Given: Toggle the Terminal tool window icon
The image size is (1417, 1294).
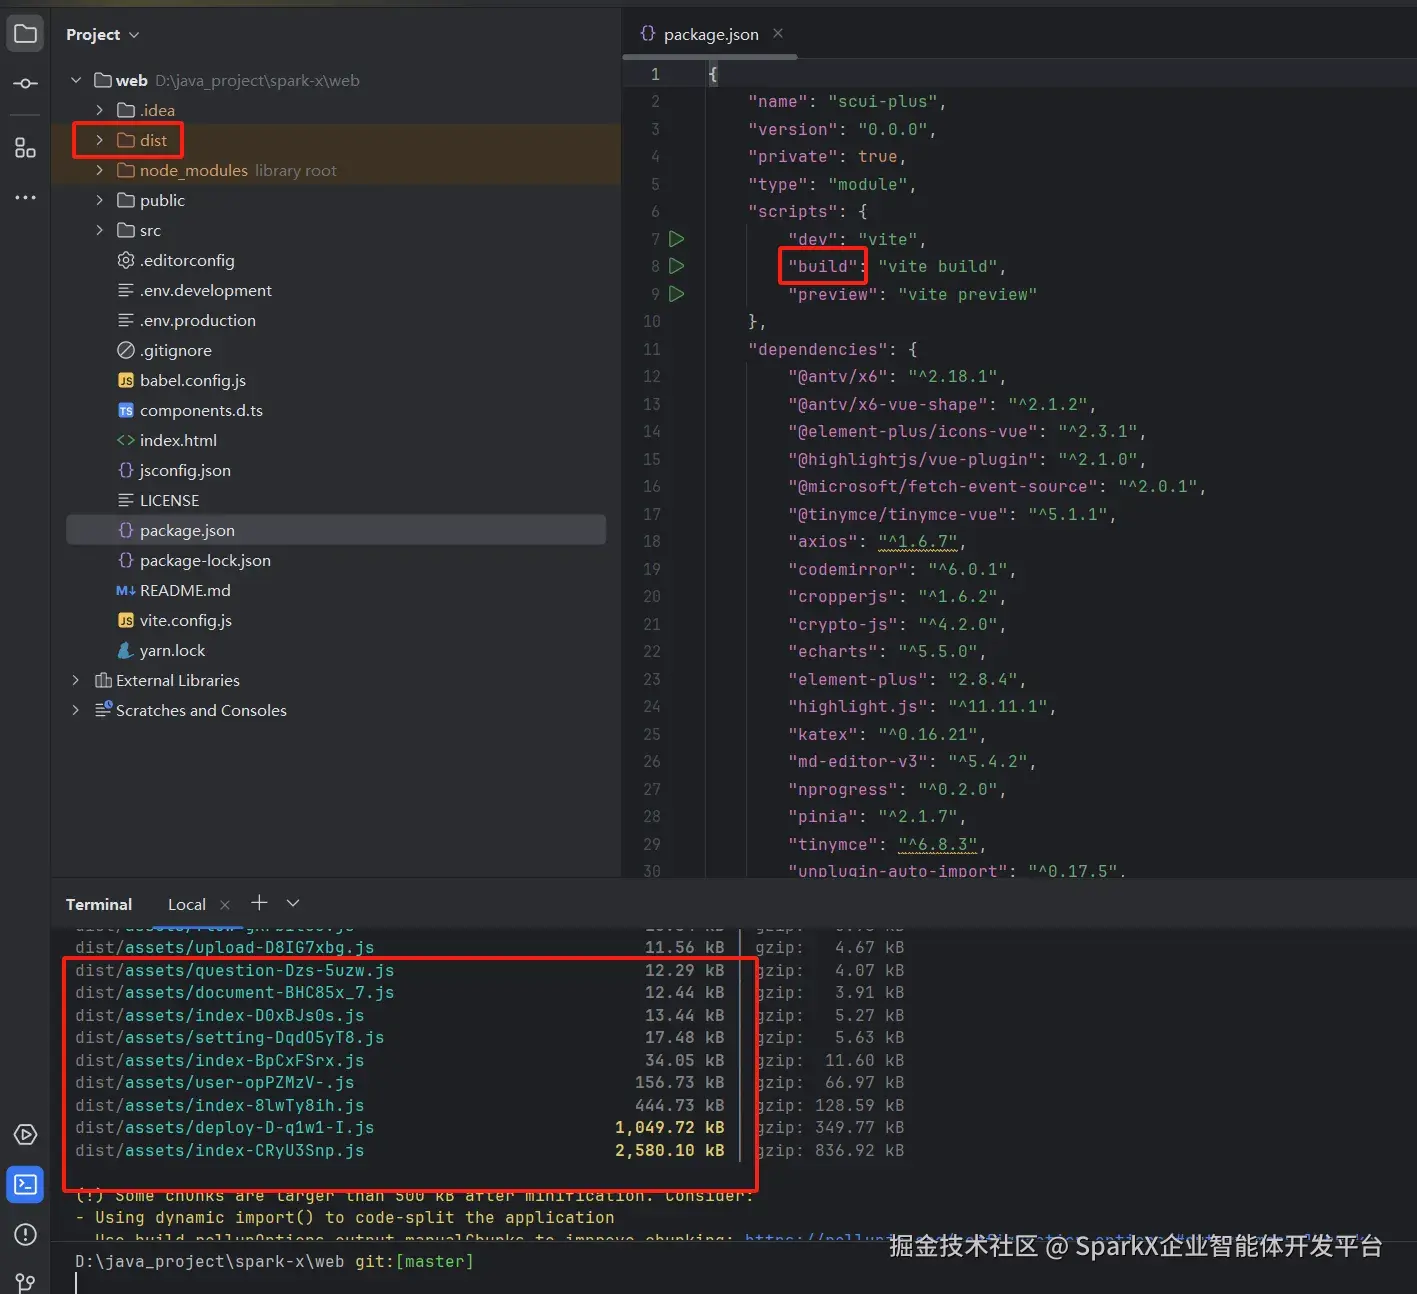Looking at the screenshot, I should [x=25, y=1185].
